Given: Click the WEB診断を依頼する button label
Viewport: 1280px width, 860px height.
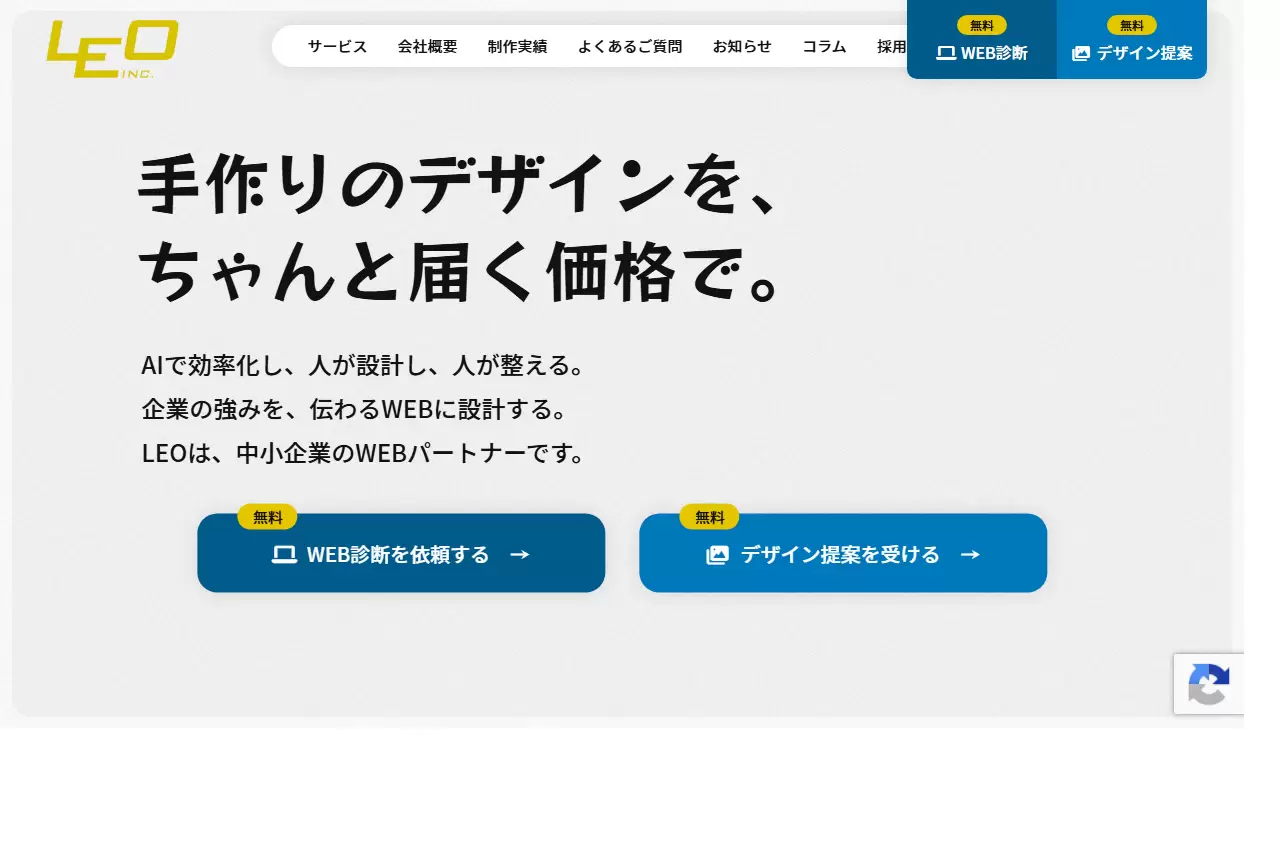Looking at the screenshot, I should pyautogui.click(x=398, y=554).
